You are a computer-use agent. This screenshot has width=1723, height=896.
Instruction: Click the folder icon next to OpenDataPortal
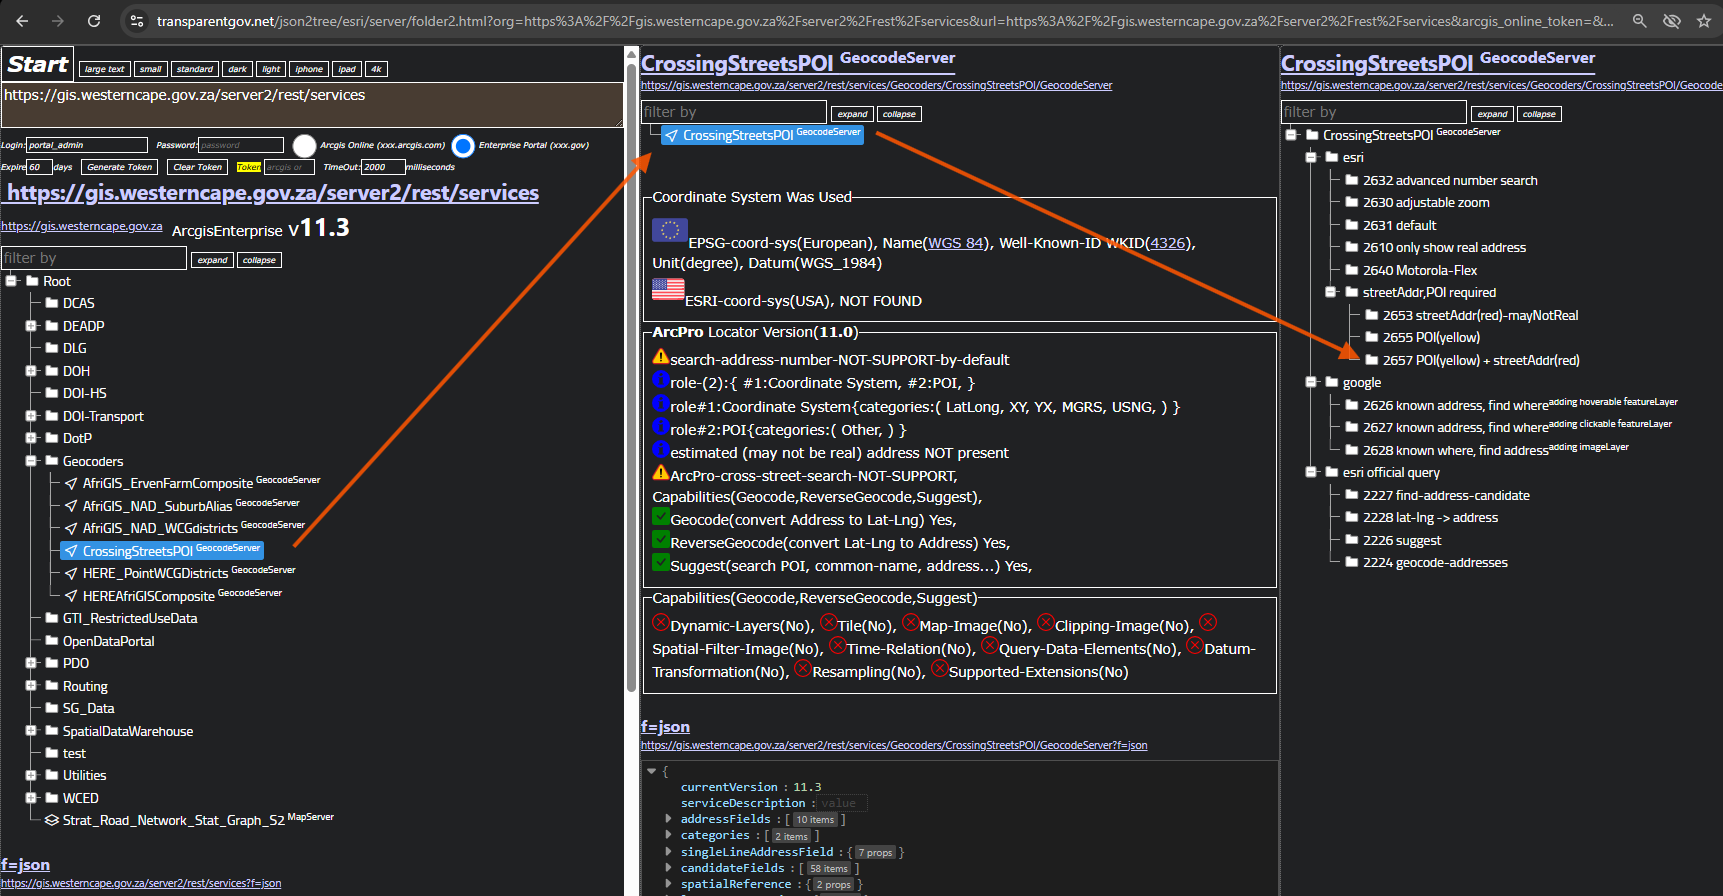click(x=52, y=641)
